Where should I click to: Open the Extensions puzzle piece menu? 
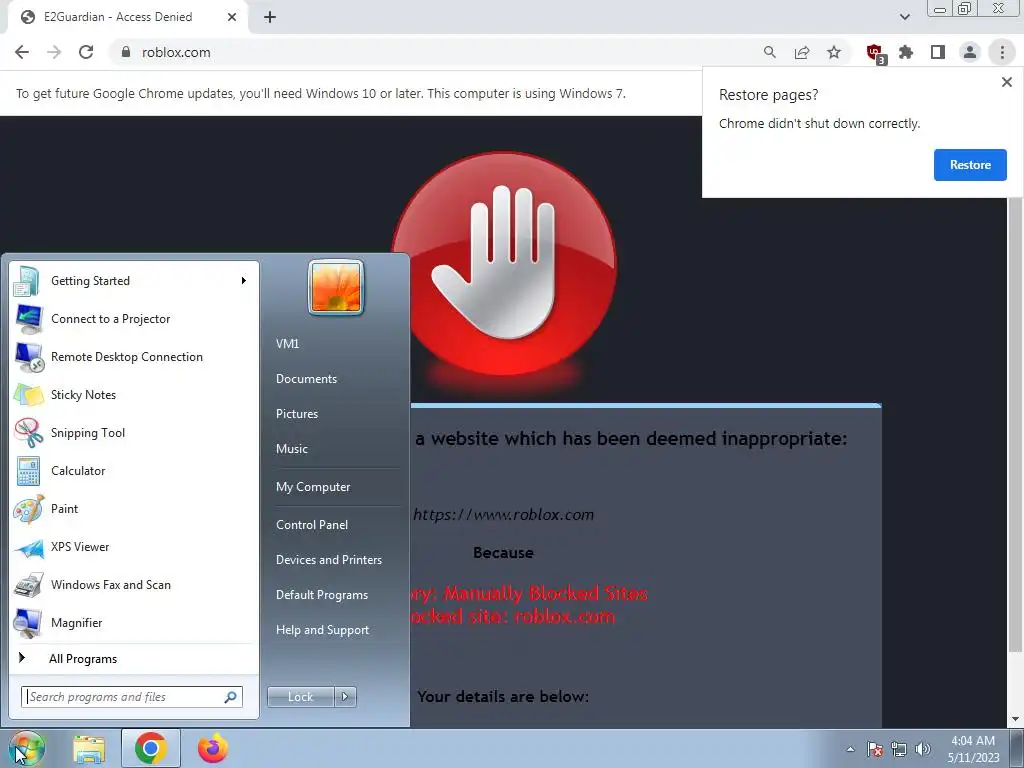click(x=906, y=52)
